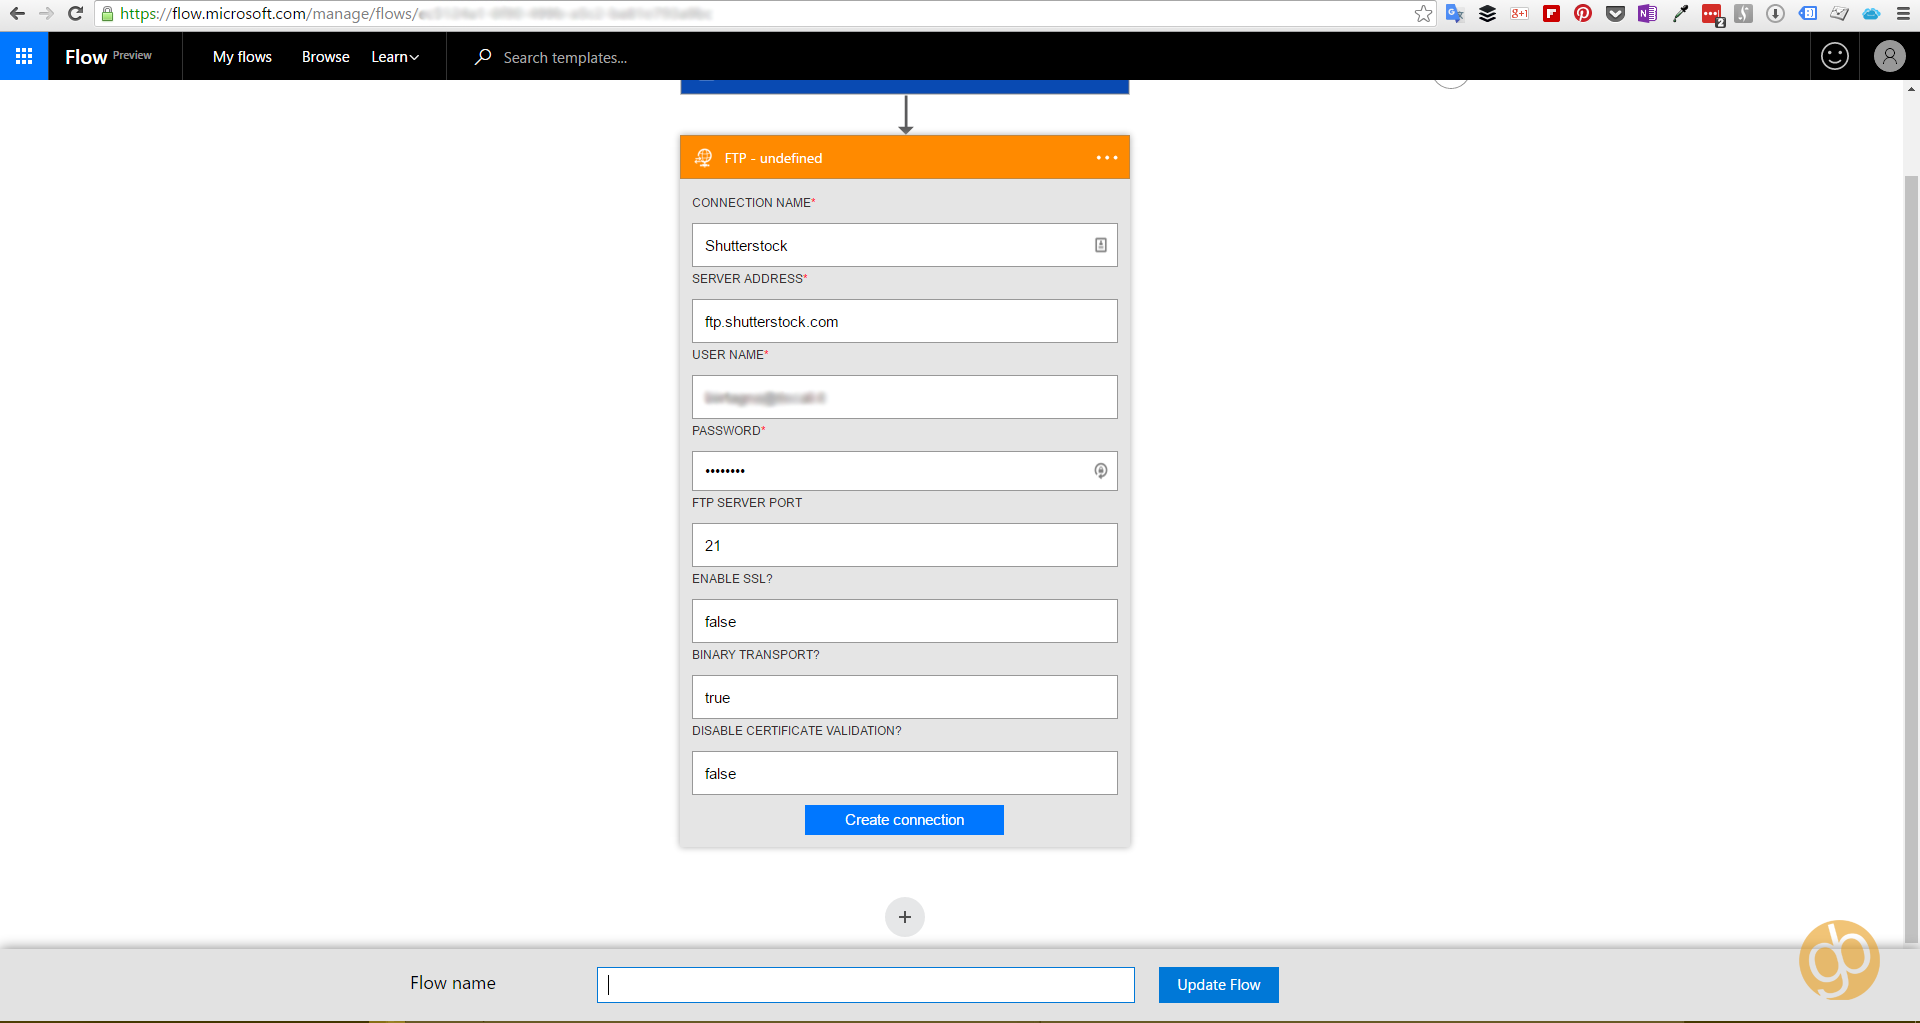The image size is (1920, 1023).
Task: Open the LastPass extension with badge
Action: pos(1712,14)
